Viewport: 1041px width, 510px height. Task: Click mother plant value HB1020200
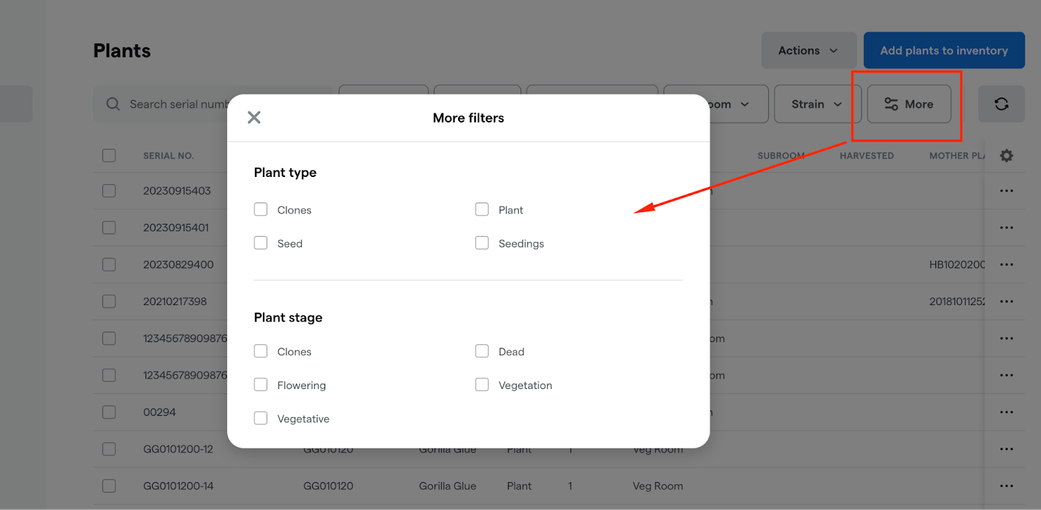click(957, 264)
